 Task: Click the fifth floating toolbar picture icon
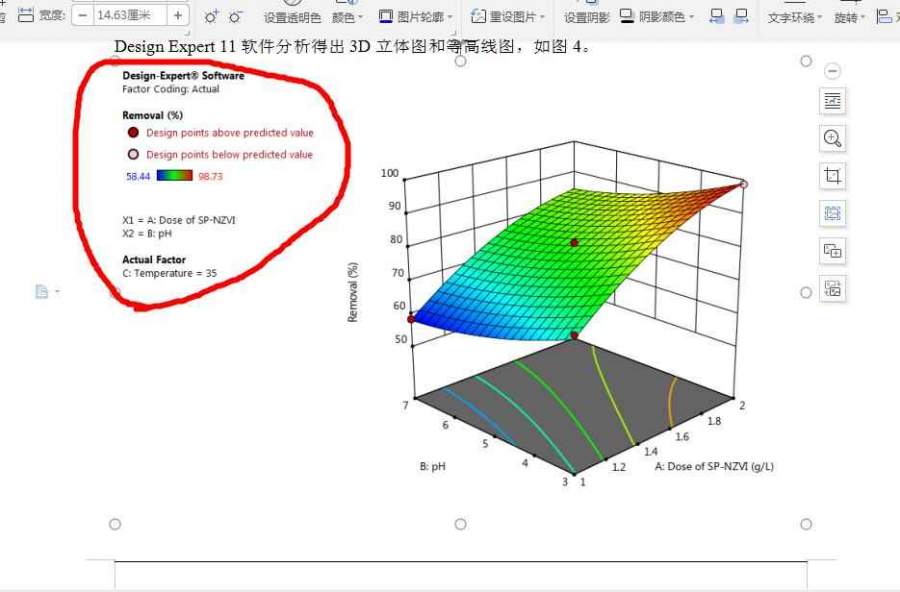coord(832,251)
